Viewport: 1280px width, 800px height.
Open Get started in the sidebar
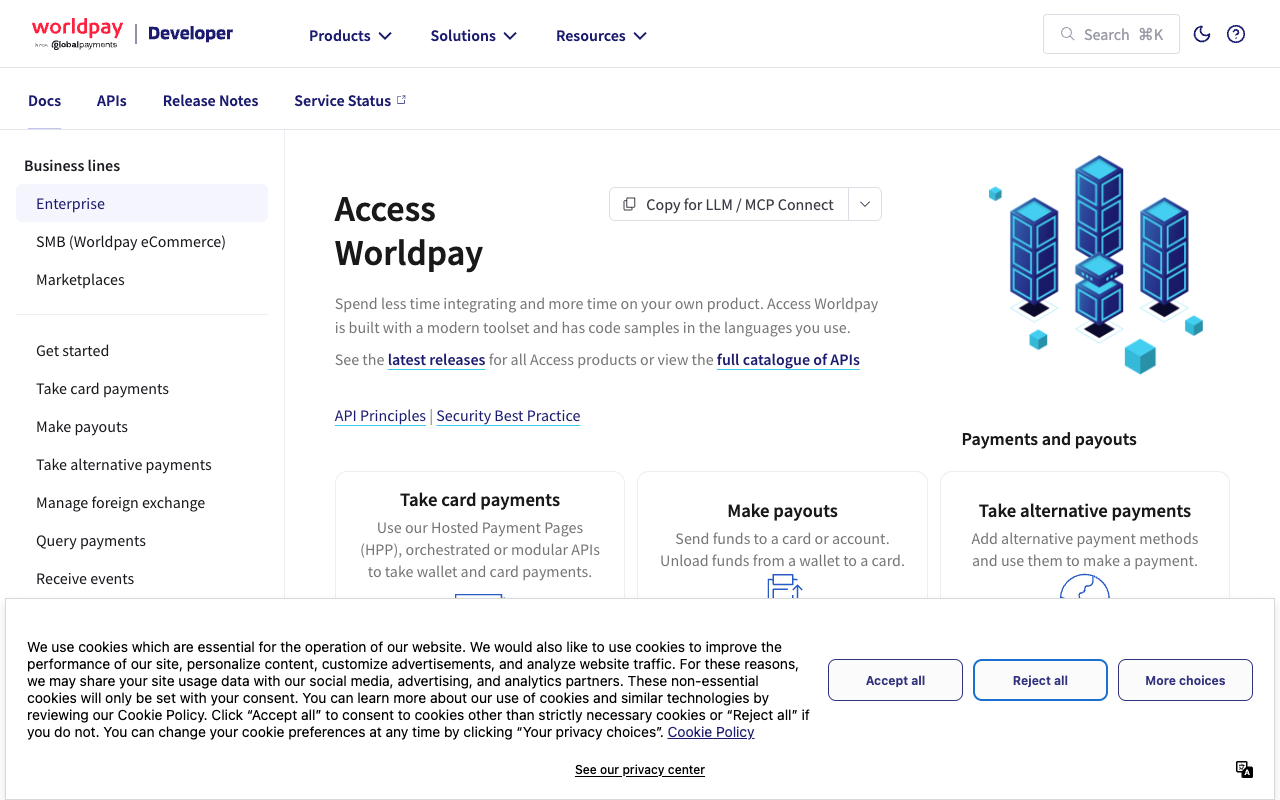142,350
